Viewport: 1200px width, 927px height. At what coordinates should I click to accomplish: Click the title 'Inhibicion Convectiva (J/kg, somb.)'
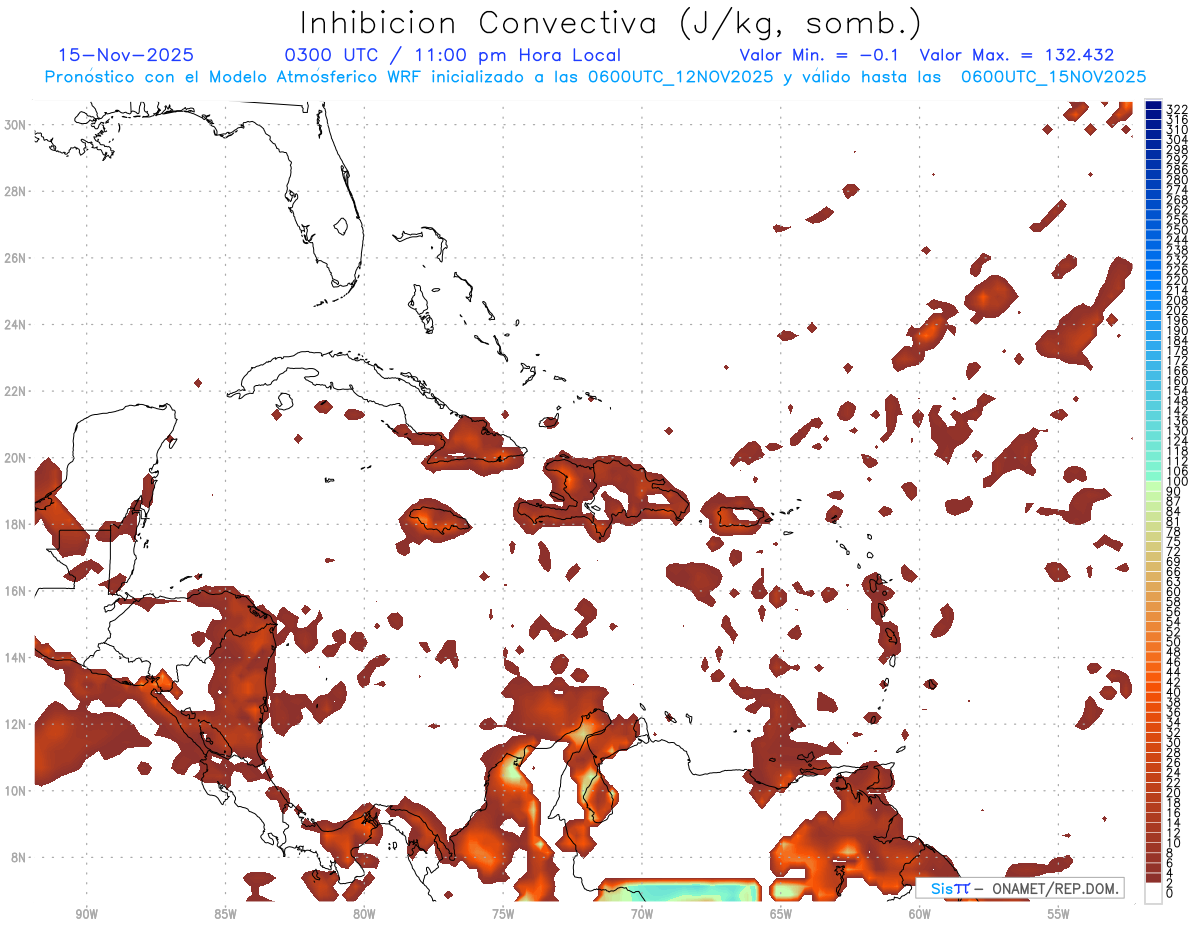point(611,23)
